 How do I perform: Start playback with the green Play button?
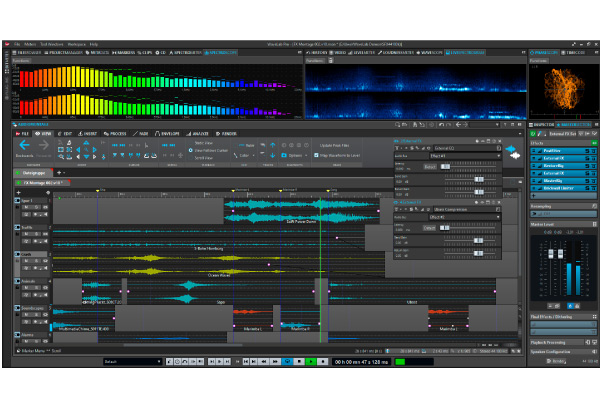[x=311, y=362]
